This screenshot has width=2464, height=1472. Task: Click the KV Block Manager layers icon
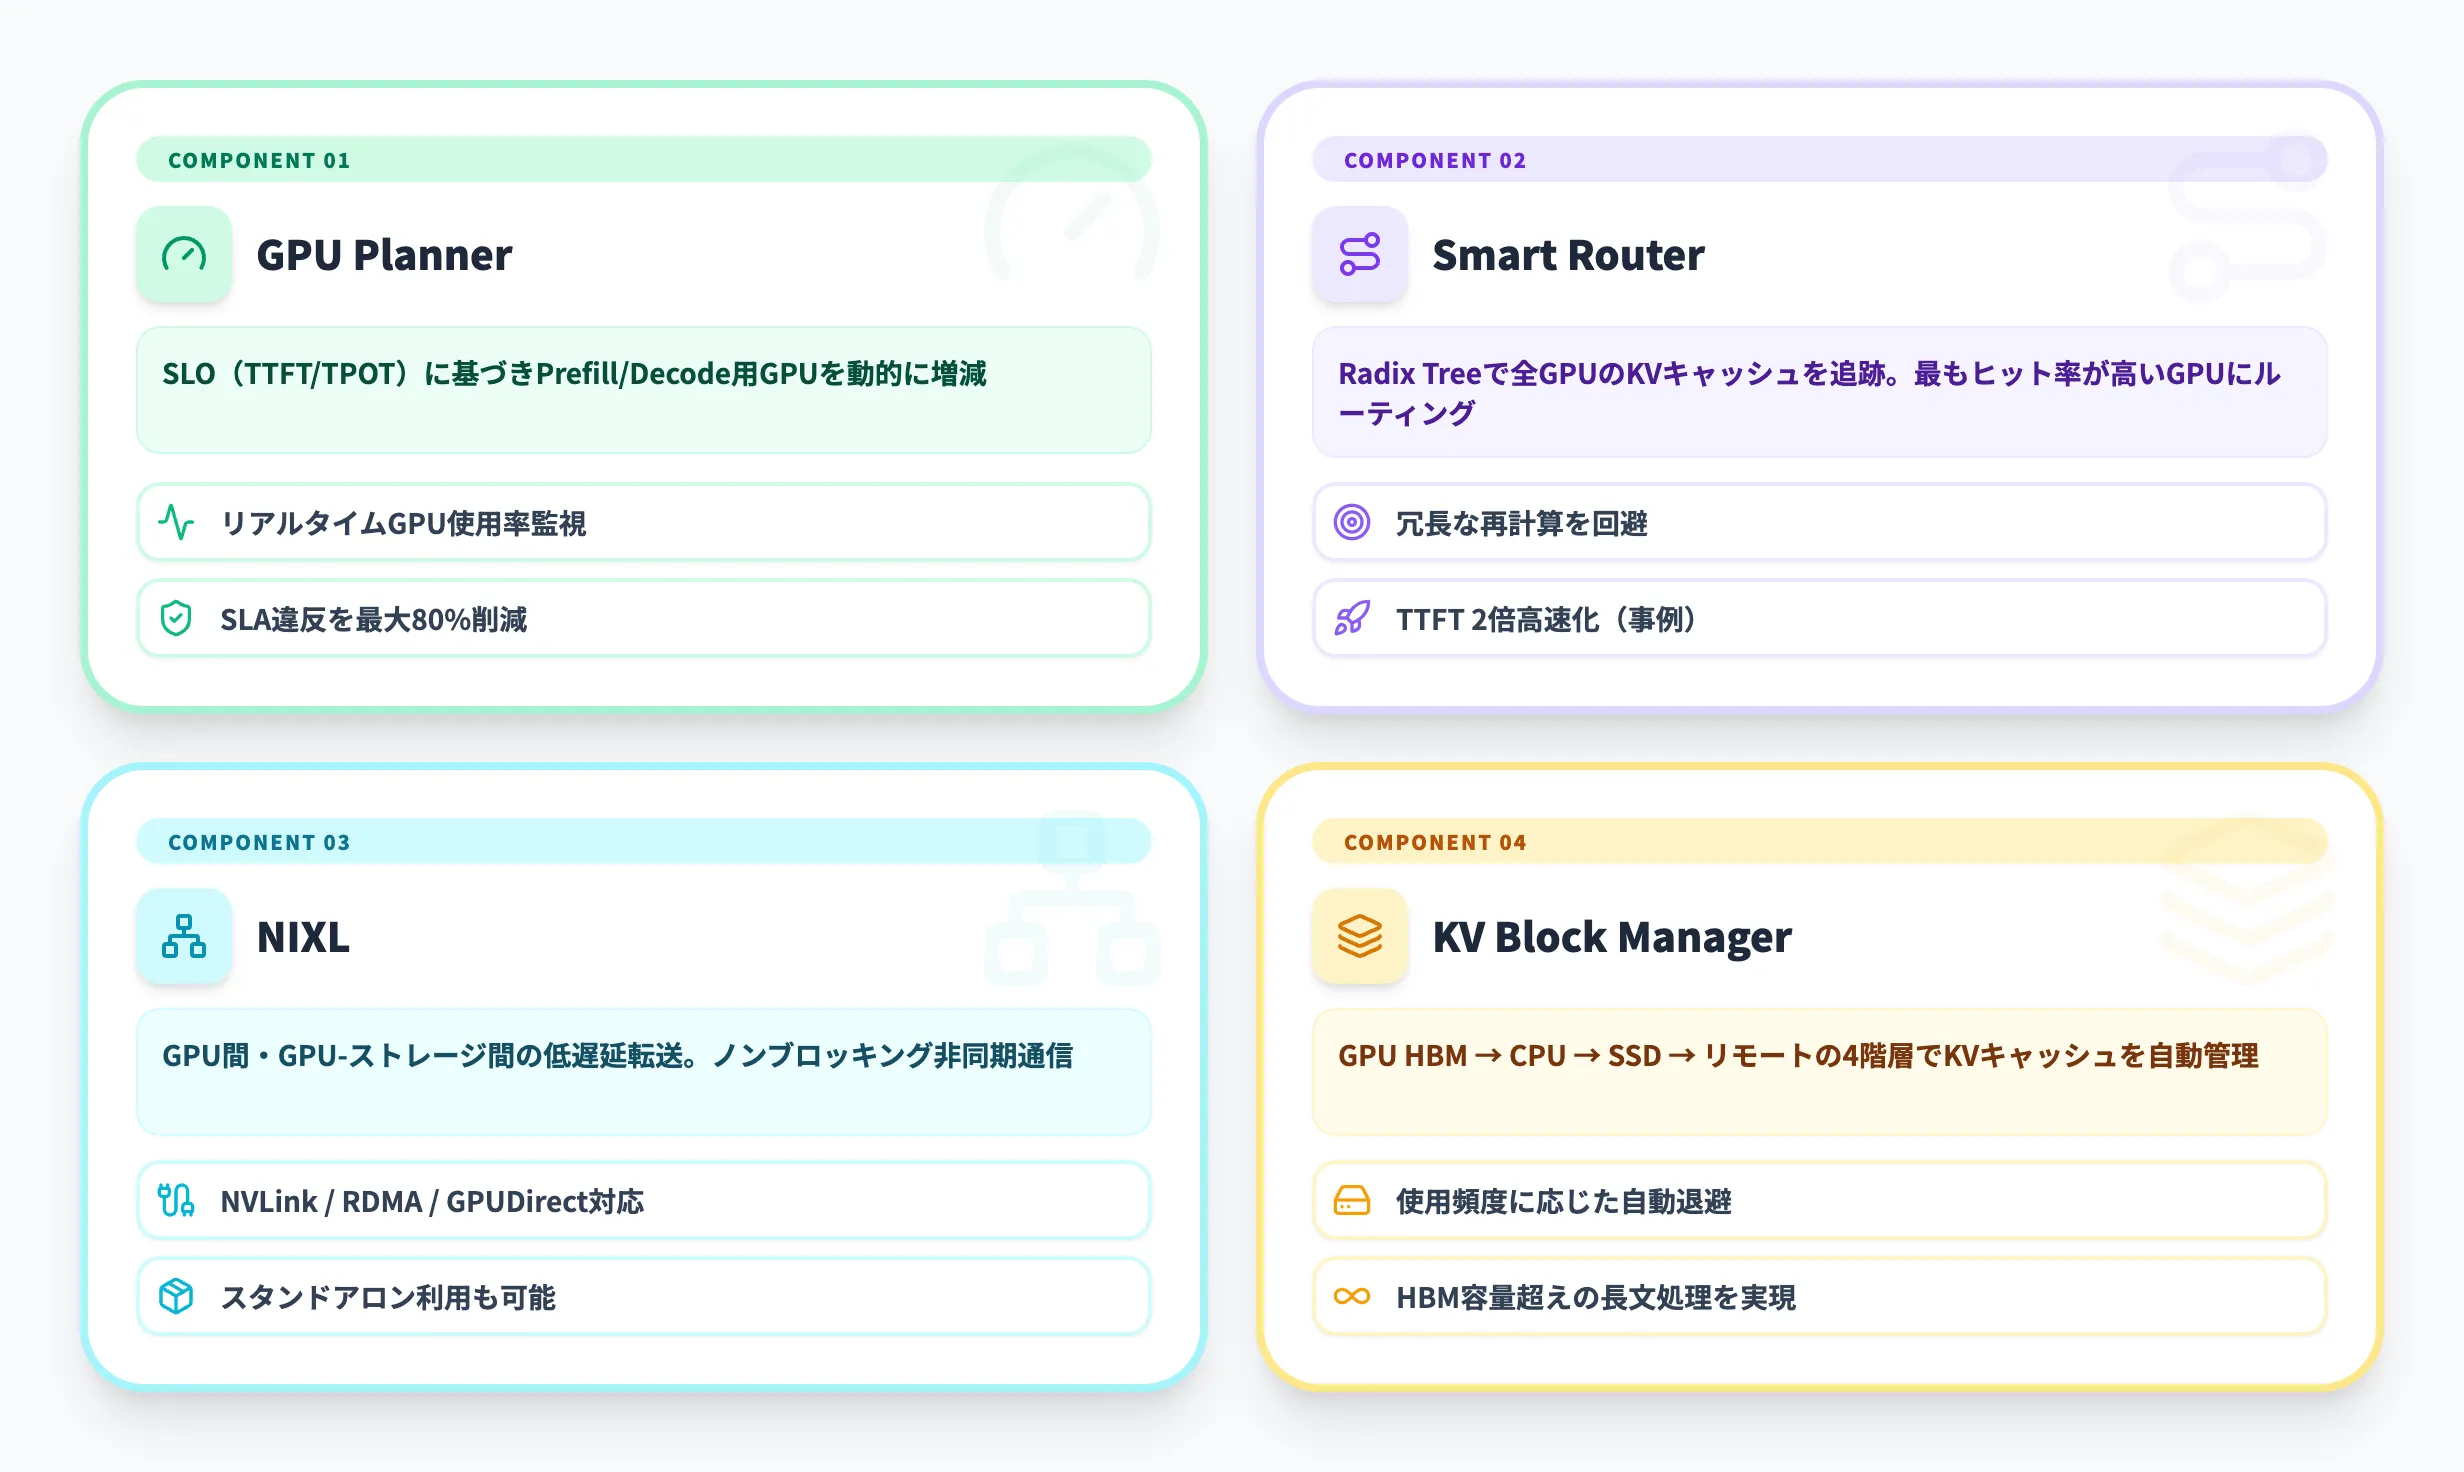tap(1360, 937)
